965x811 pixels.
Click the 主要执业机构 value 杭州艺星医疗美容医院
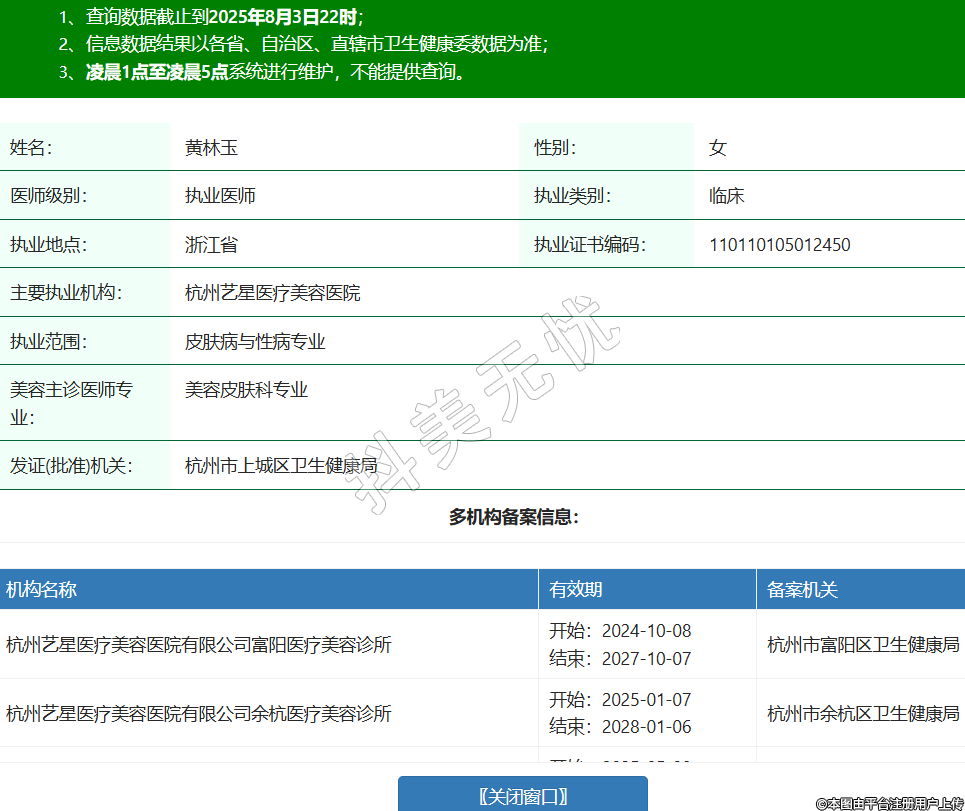tap(272, 293)
